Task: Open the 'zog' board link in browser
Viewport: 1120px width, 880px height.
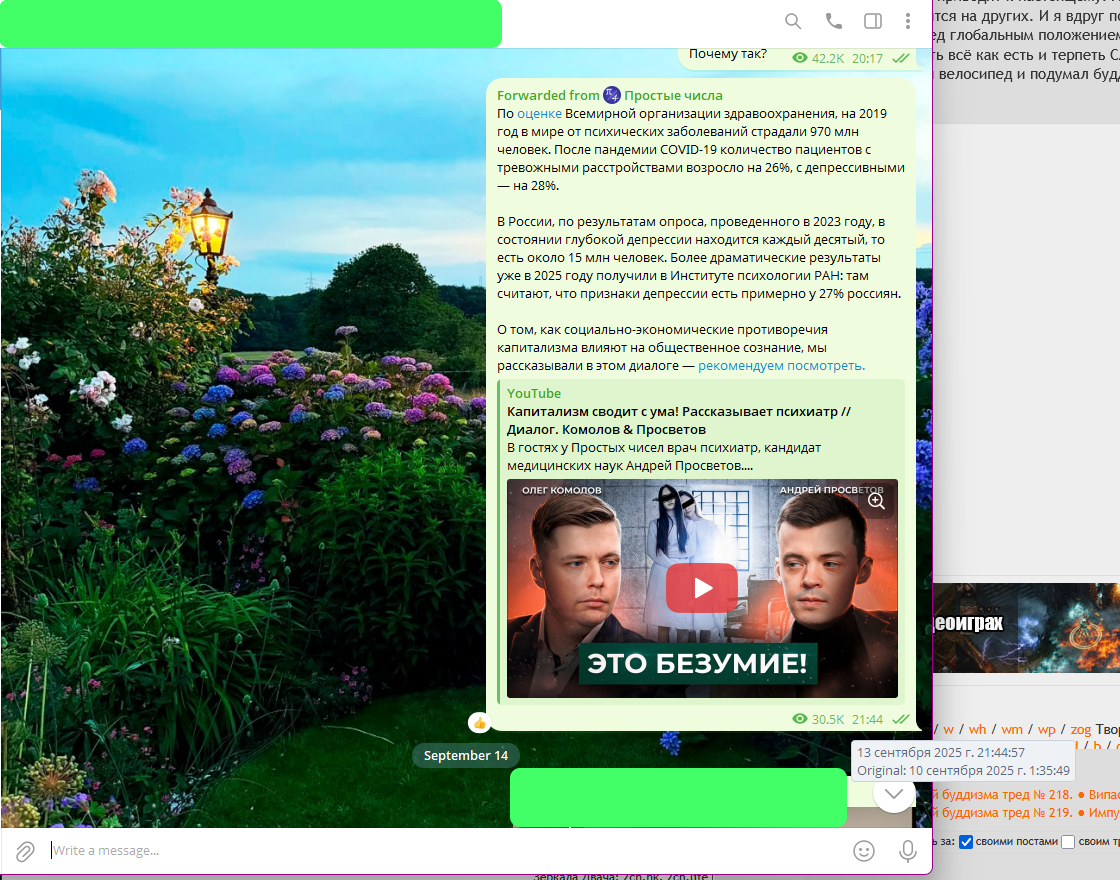Action: (1081, 729)
